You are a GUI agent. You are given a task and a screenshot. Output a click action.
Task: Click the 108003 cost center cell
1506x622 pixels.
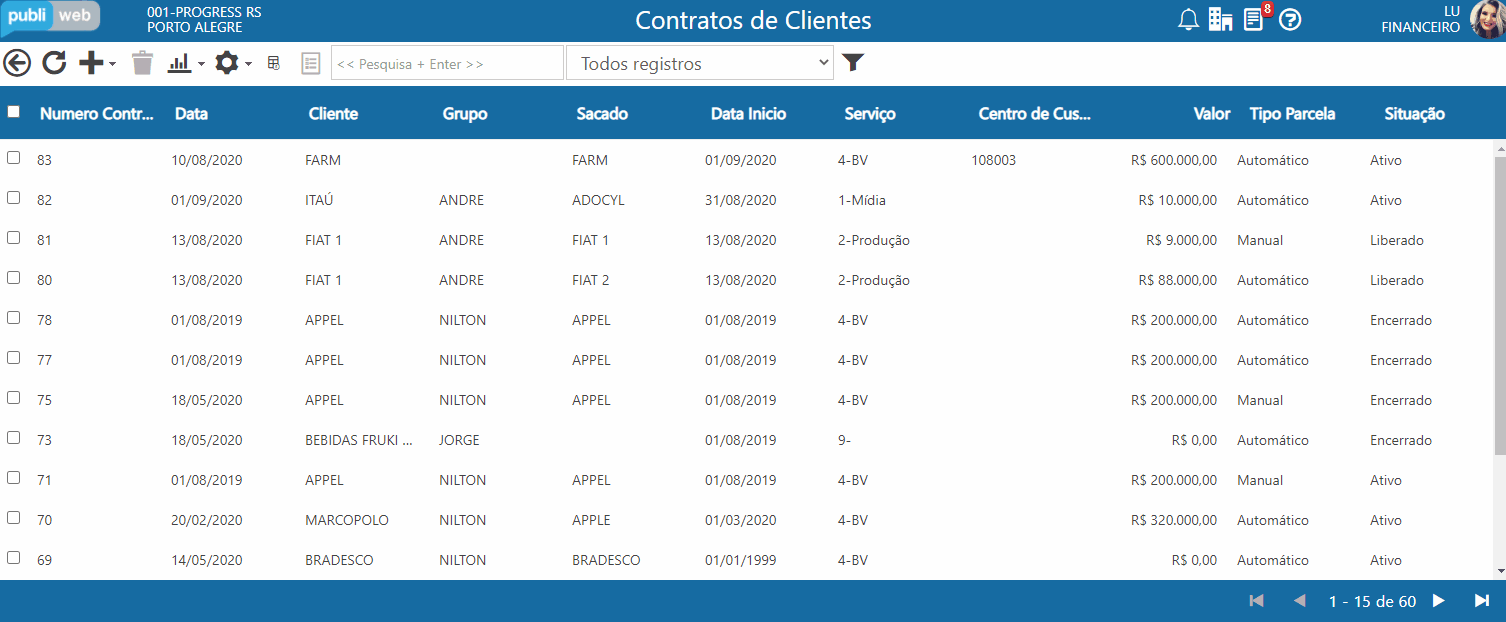(993, 160)
